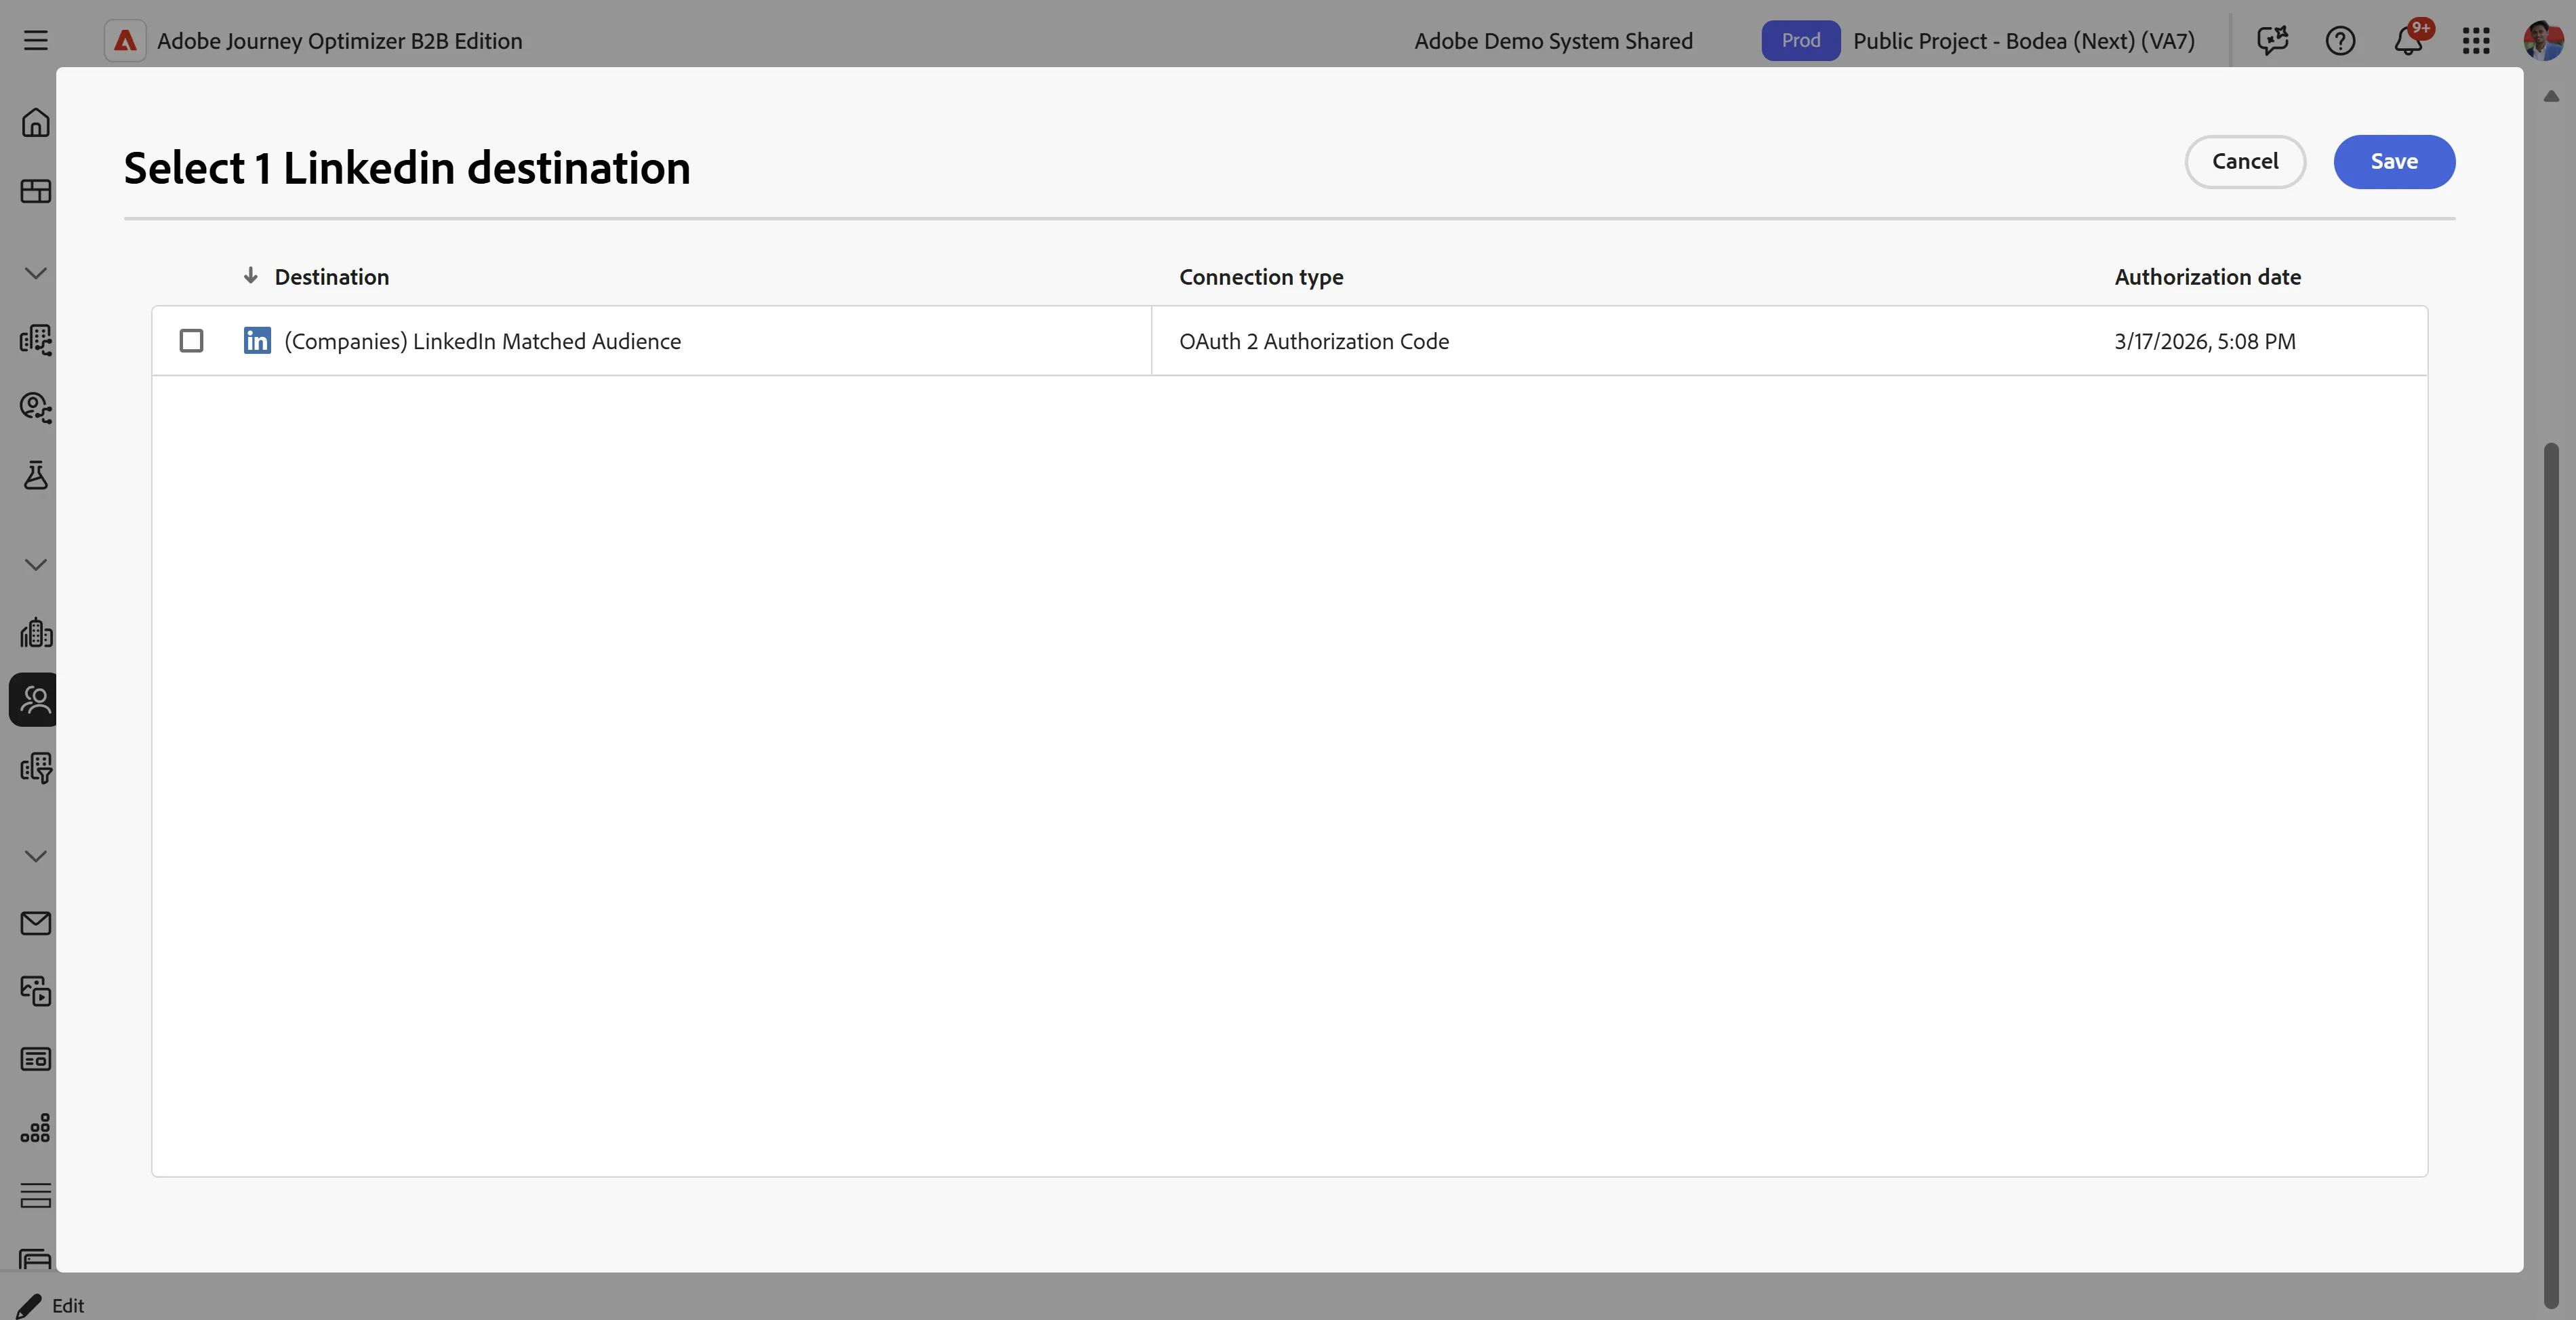Viewport: 2576px width, 1320px height.
Task: Open the stacked dots chart icon in the sidebar
Action: (x=36, y=1128)
